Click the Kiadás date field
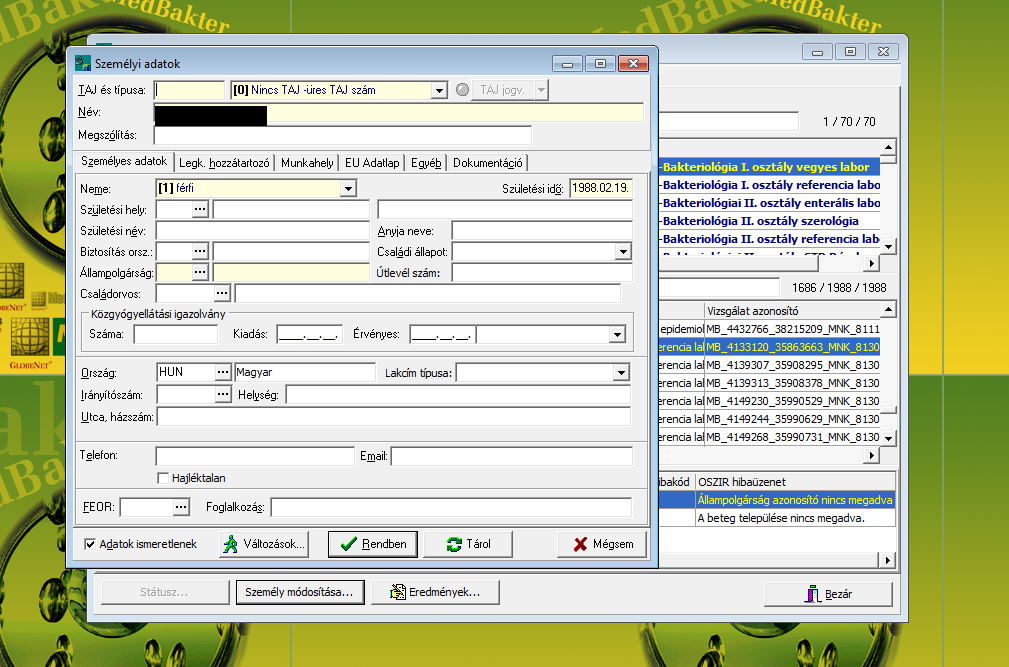This screenshot has width=1009, height=667. [310, 334]
